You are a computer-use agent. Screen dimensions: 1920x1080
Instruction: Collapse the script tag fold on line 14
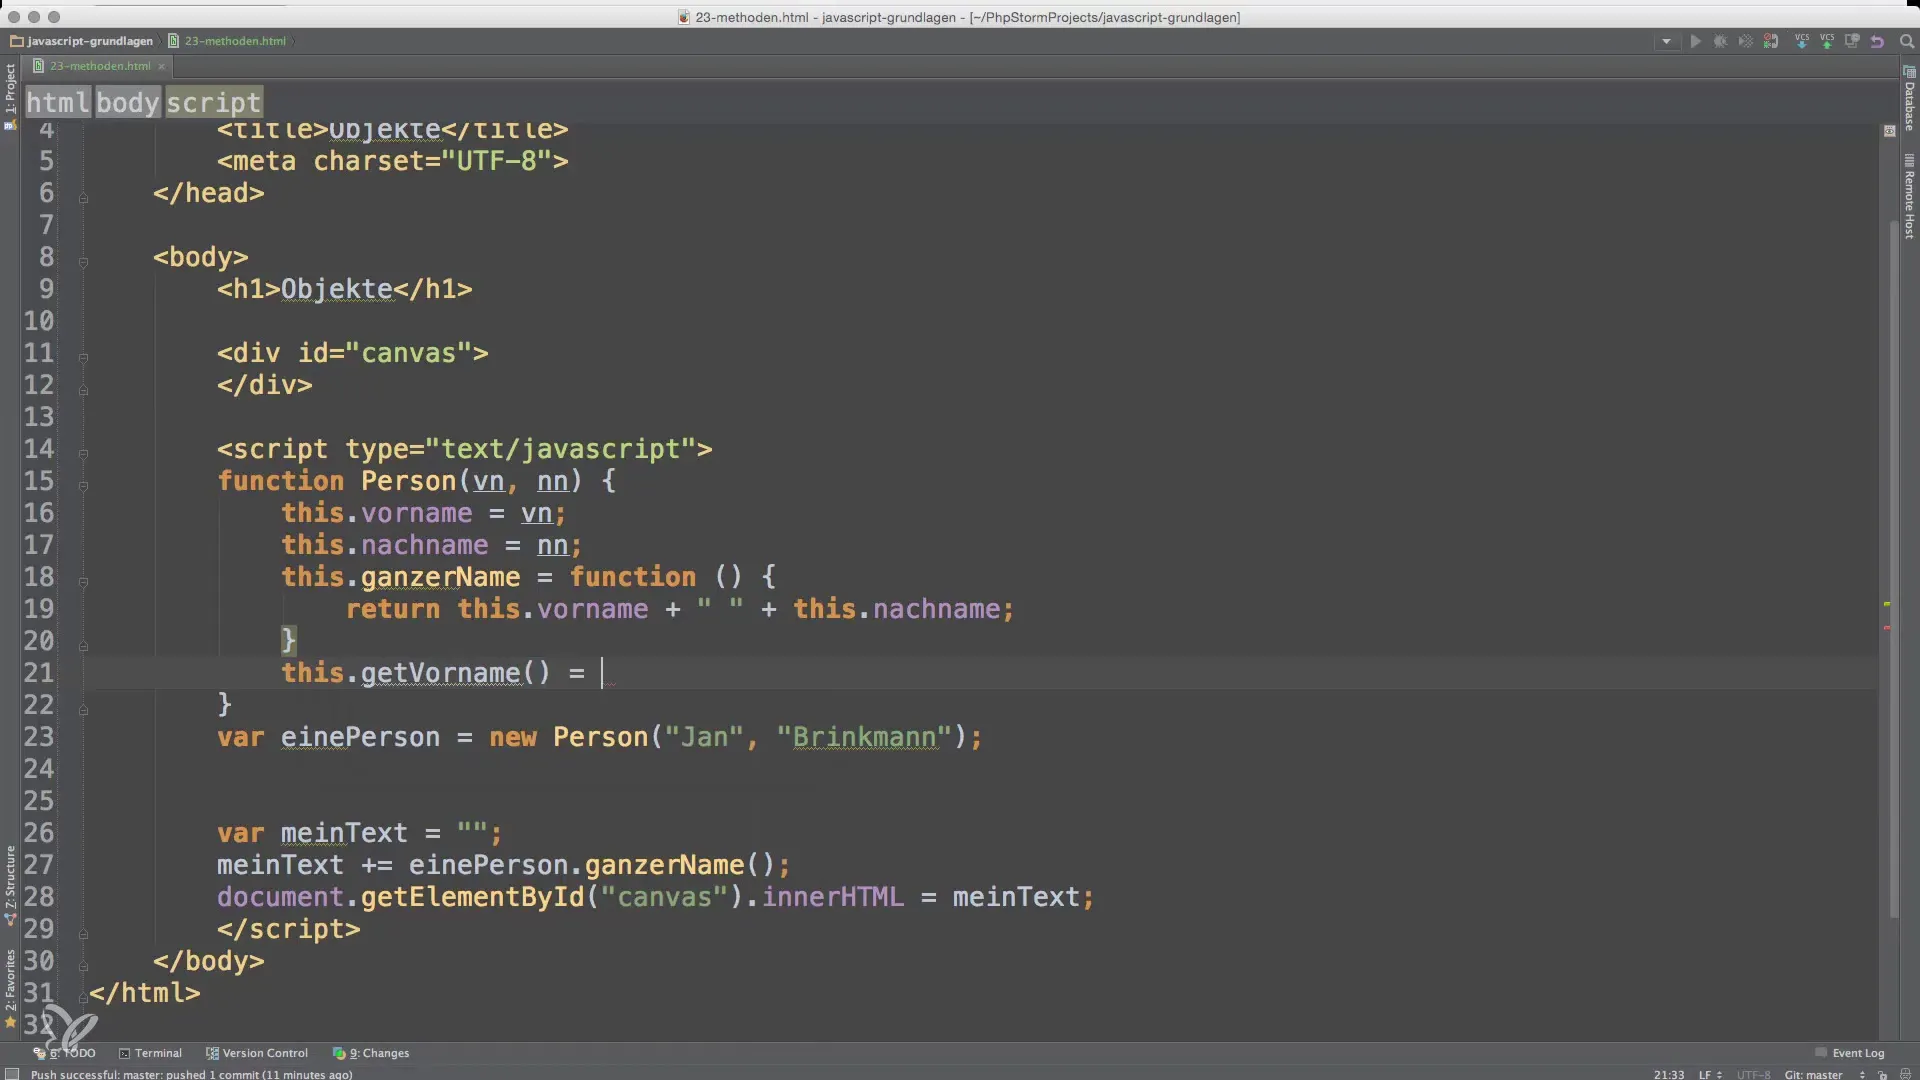click(83, 454)
